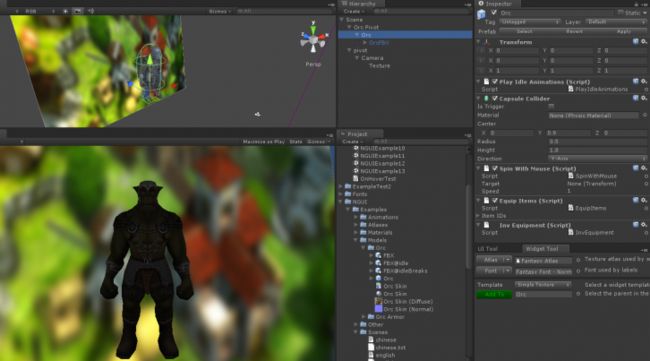Open Capsule Collider help book icon

coord(635,98)
